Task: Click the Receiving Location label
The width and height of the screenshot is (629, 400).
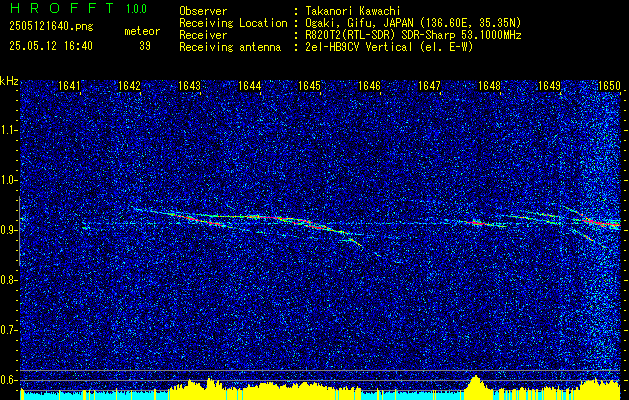Action: [233, 23]
